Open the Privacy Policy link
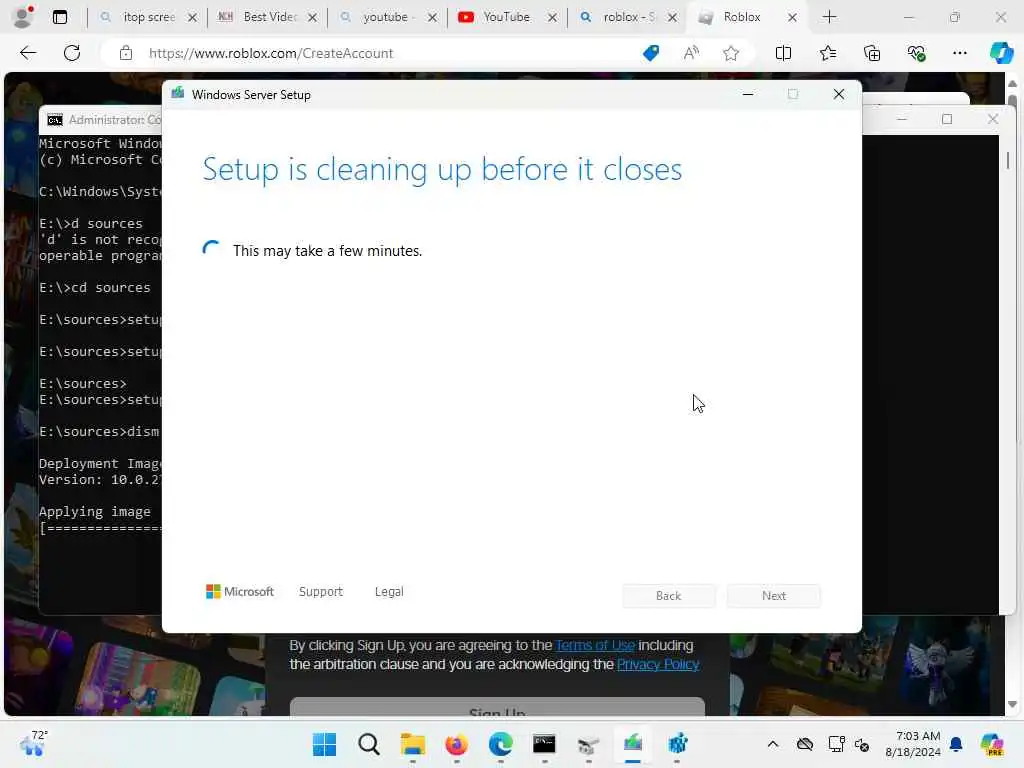Image resolution: width=1024 pixels, height=768 pixels. (x=658, y=665)
